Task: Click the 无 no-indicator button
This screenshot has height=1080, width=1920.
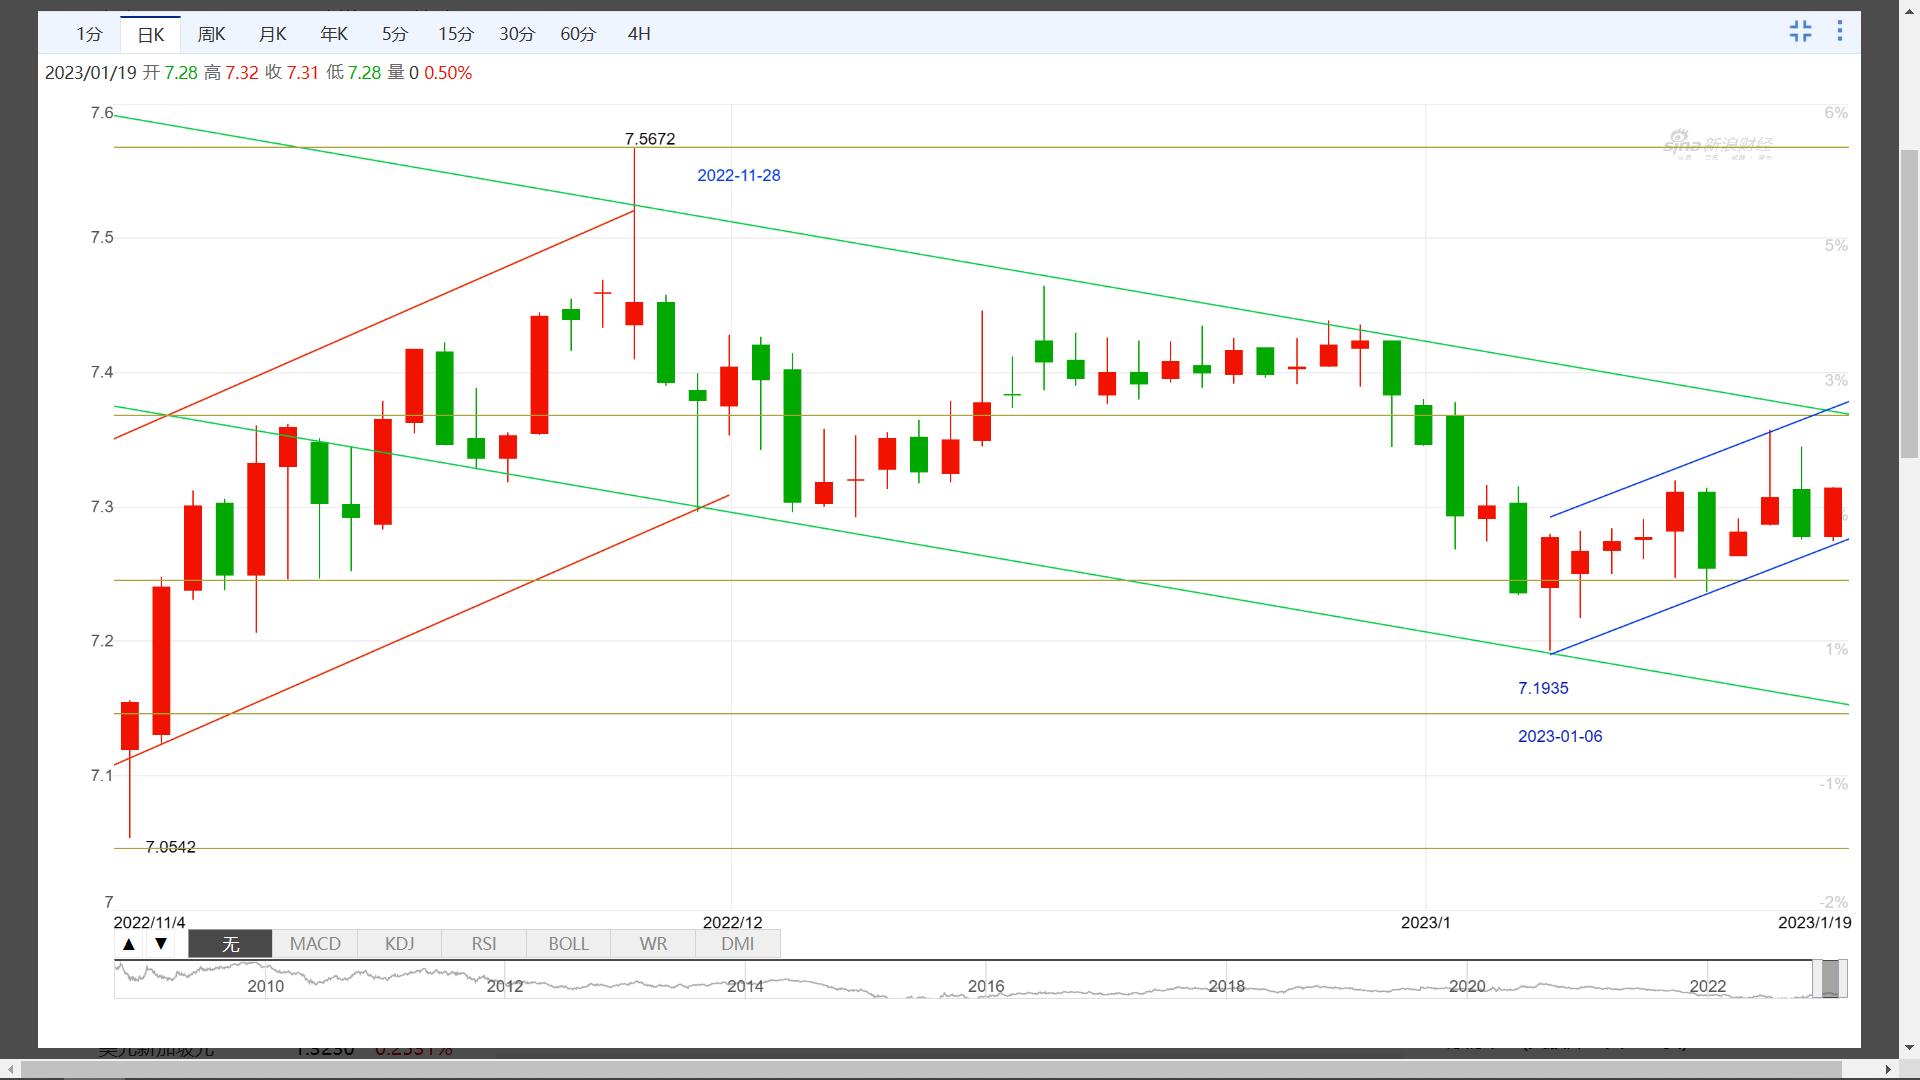Action: coord(230,944)
